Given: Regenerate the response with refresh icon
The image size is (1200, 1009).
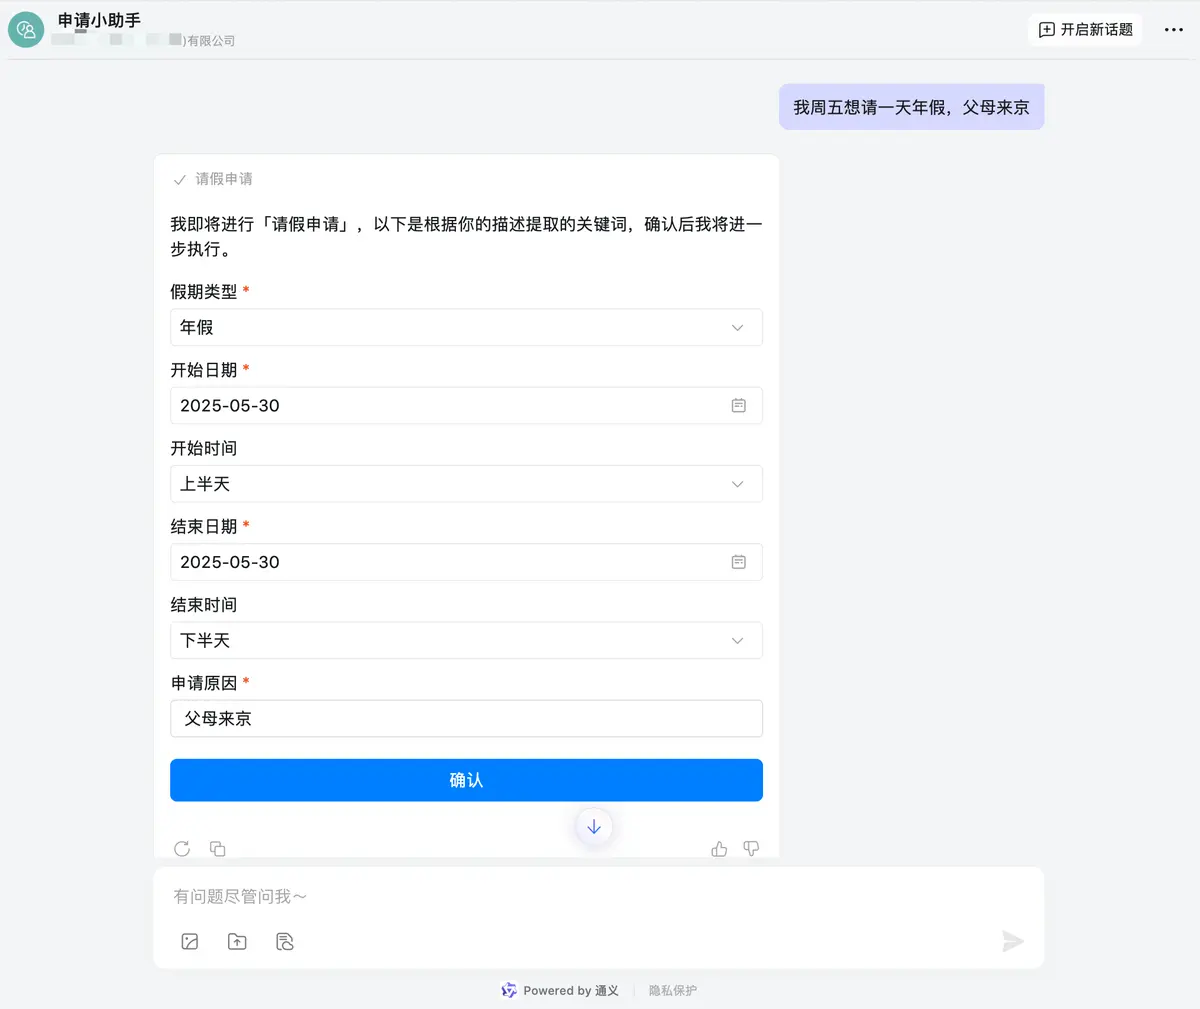Looking at the screenshot, I should pos(182,849).
